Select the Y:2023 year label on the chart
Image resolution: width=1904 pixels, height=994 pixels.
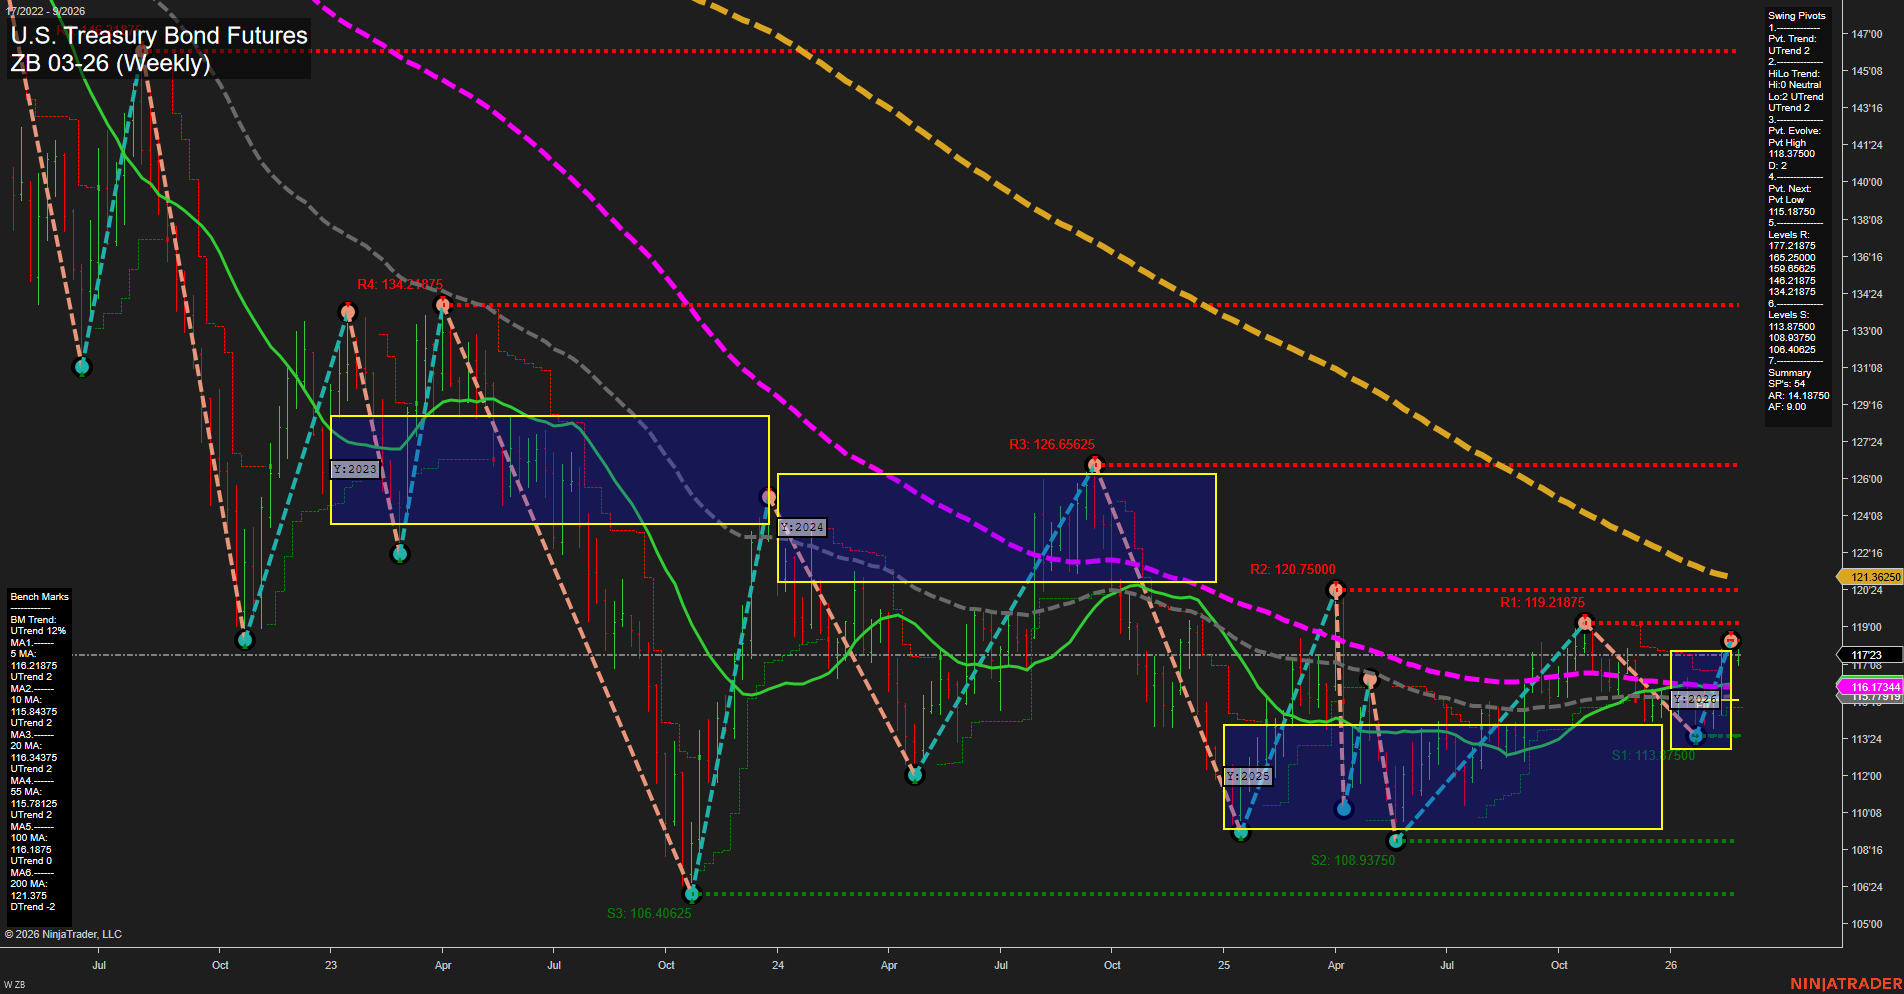pos(356,468)
